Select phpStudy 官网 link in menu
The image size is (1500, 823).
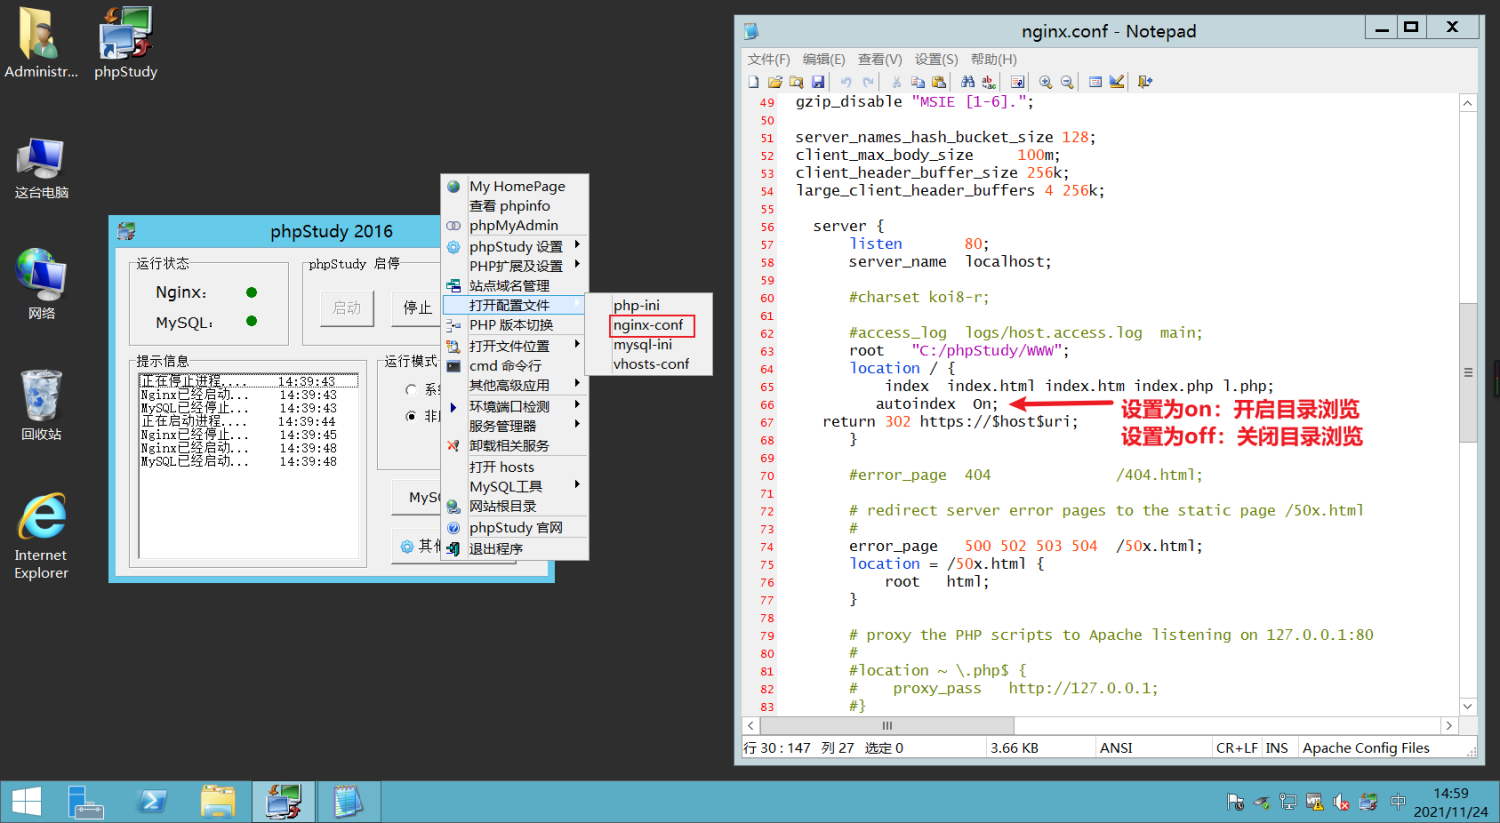(515, 528)
